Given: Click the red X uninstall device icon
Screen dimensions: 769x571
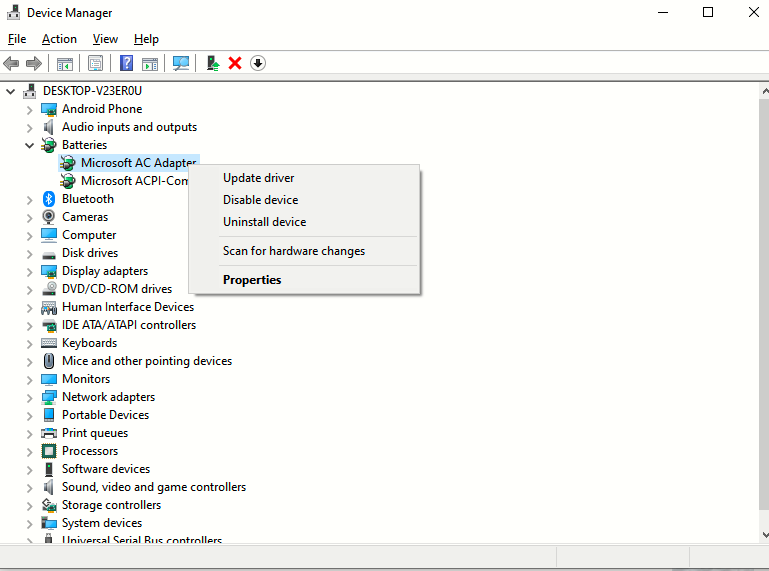Looking at the screenshot, I should [x=235, y=63].
